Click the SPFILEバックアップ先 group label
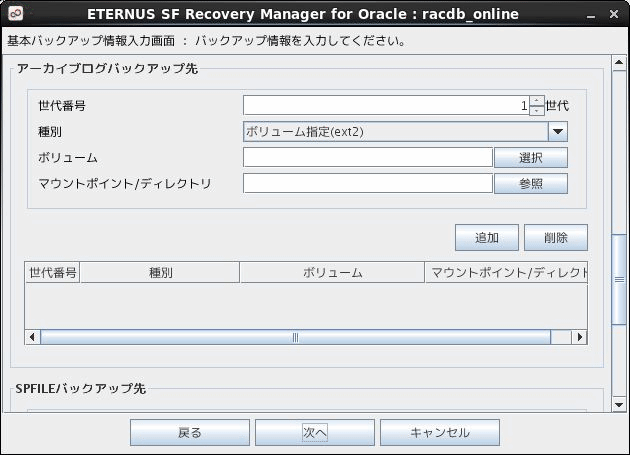 tap(81, 388)
